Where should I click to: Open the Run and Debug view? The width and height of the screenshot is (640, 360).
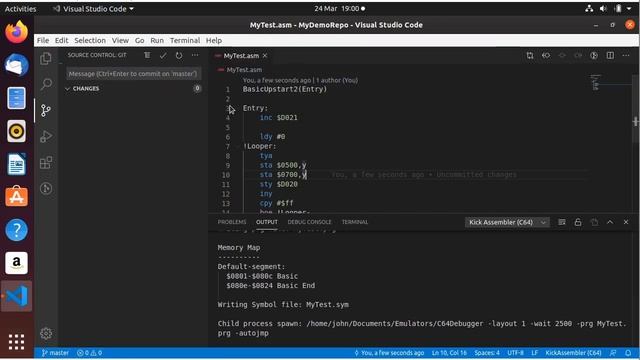(46, 136)
